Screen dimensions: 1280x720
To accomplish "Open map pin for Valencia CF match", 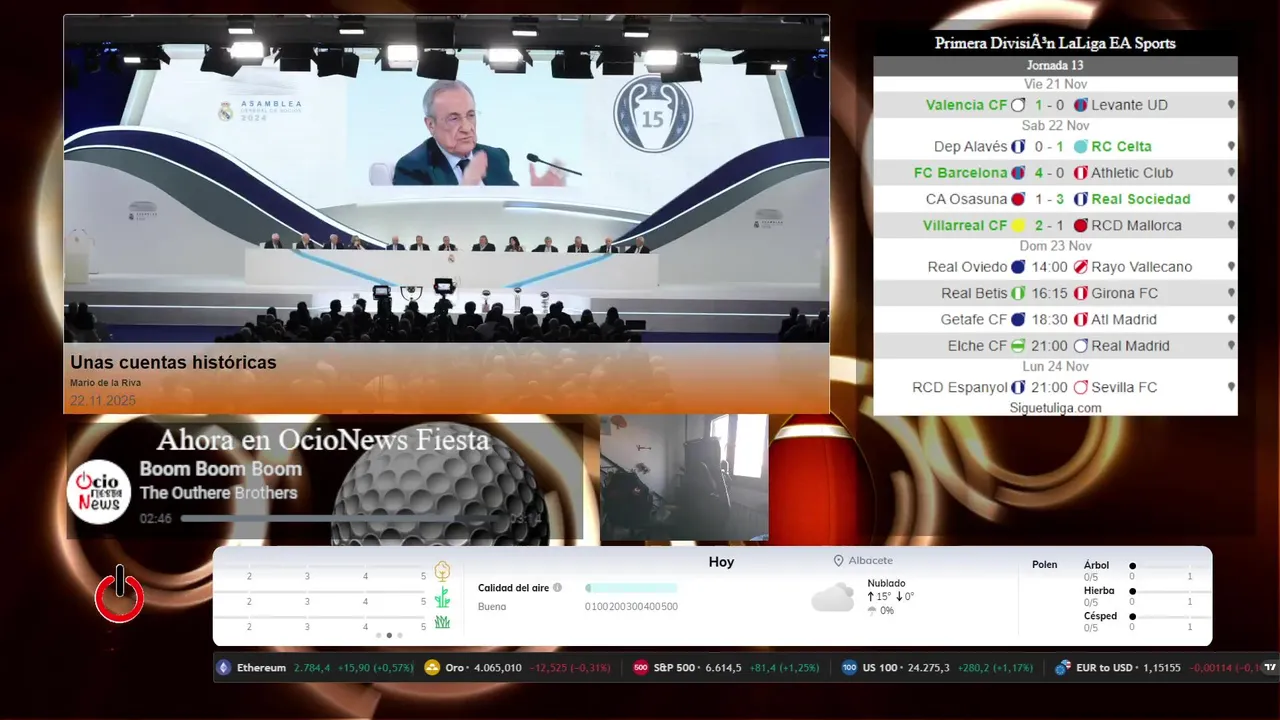I will tap(1231, 104).
